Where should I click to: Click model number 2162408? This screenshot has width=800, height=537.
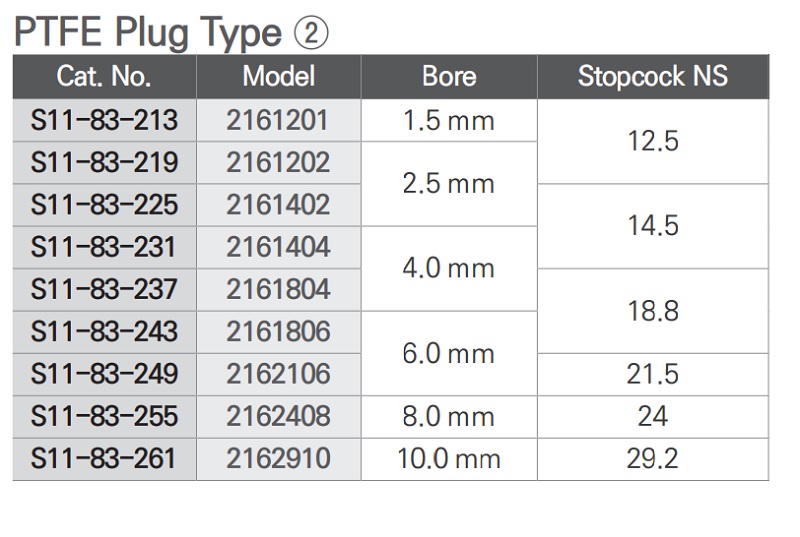point(278,416)
